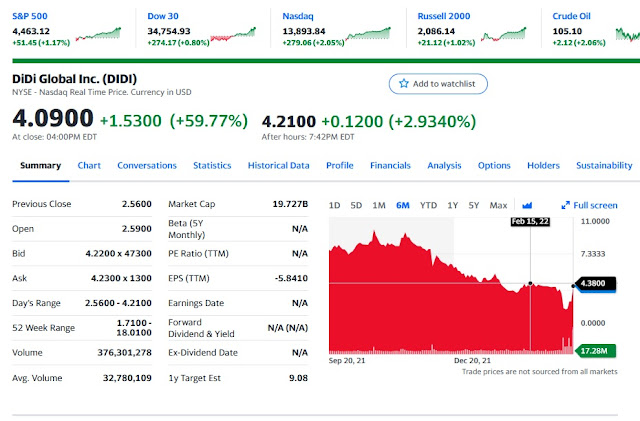Screen dimensions: 640x421
Task: View the Profile tab
Action: point(340,165)
